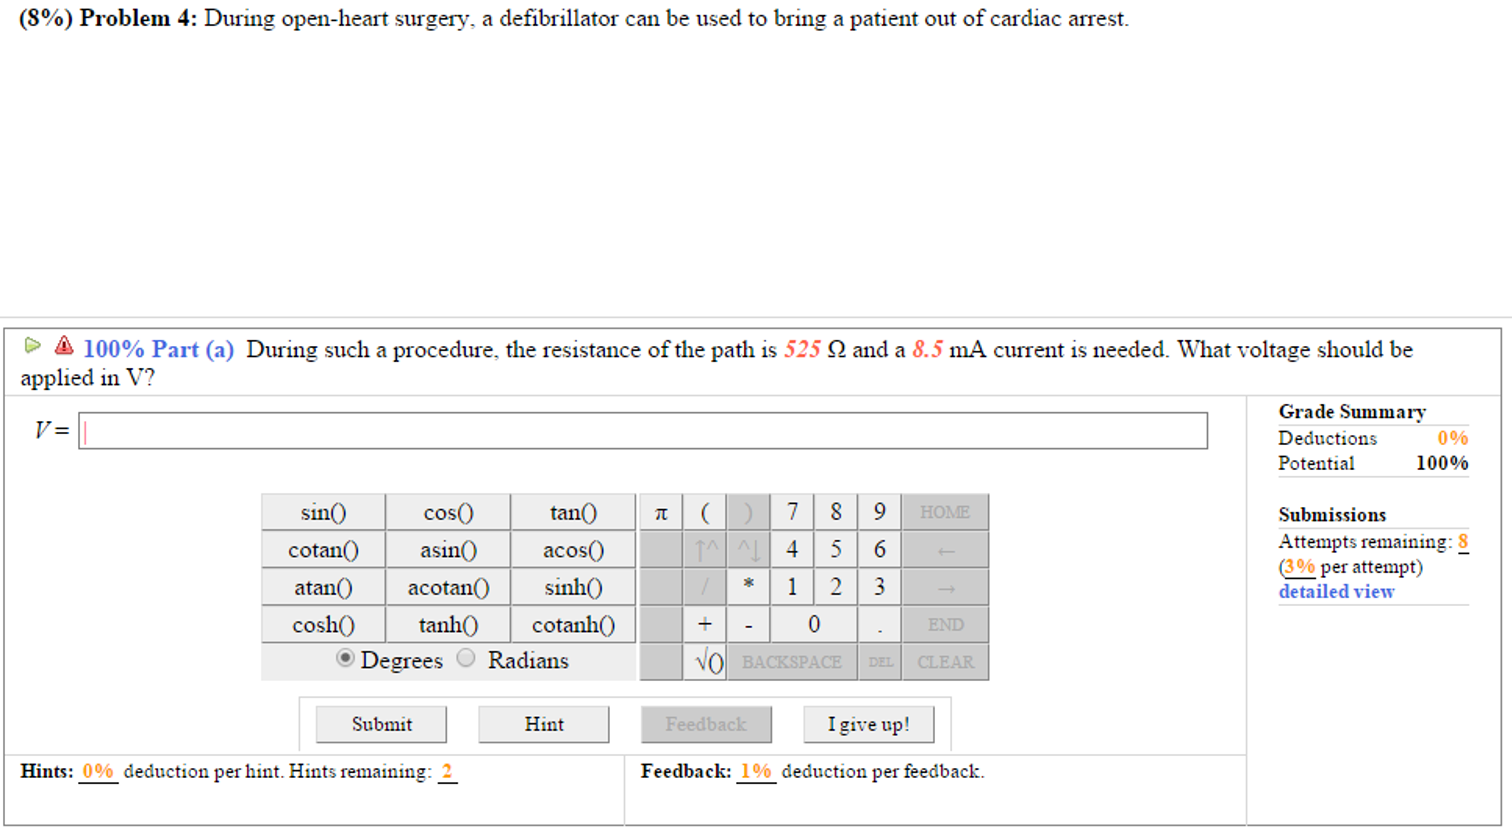Click the I give up! button
The height and width of the screenshot is (833, 1512).
click(868, 724)
